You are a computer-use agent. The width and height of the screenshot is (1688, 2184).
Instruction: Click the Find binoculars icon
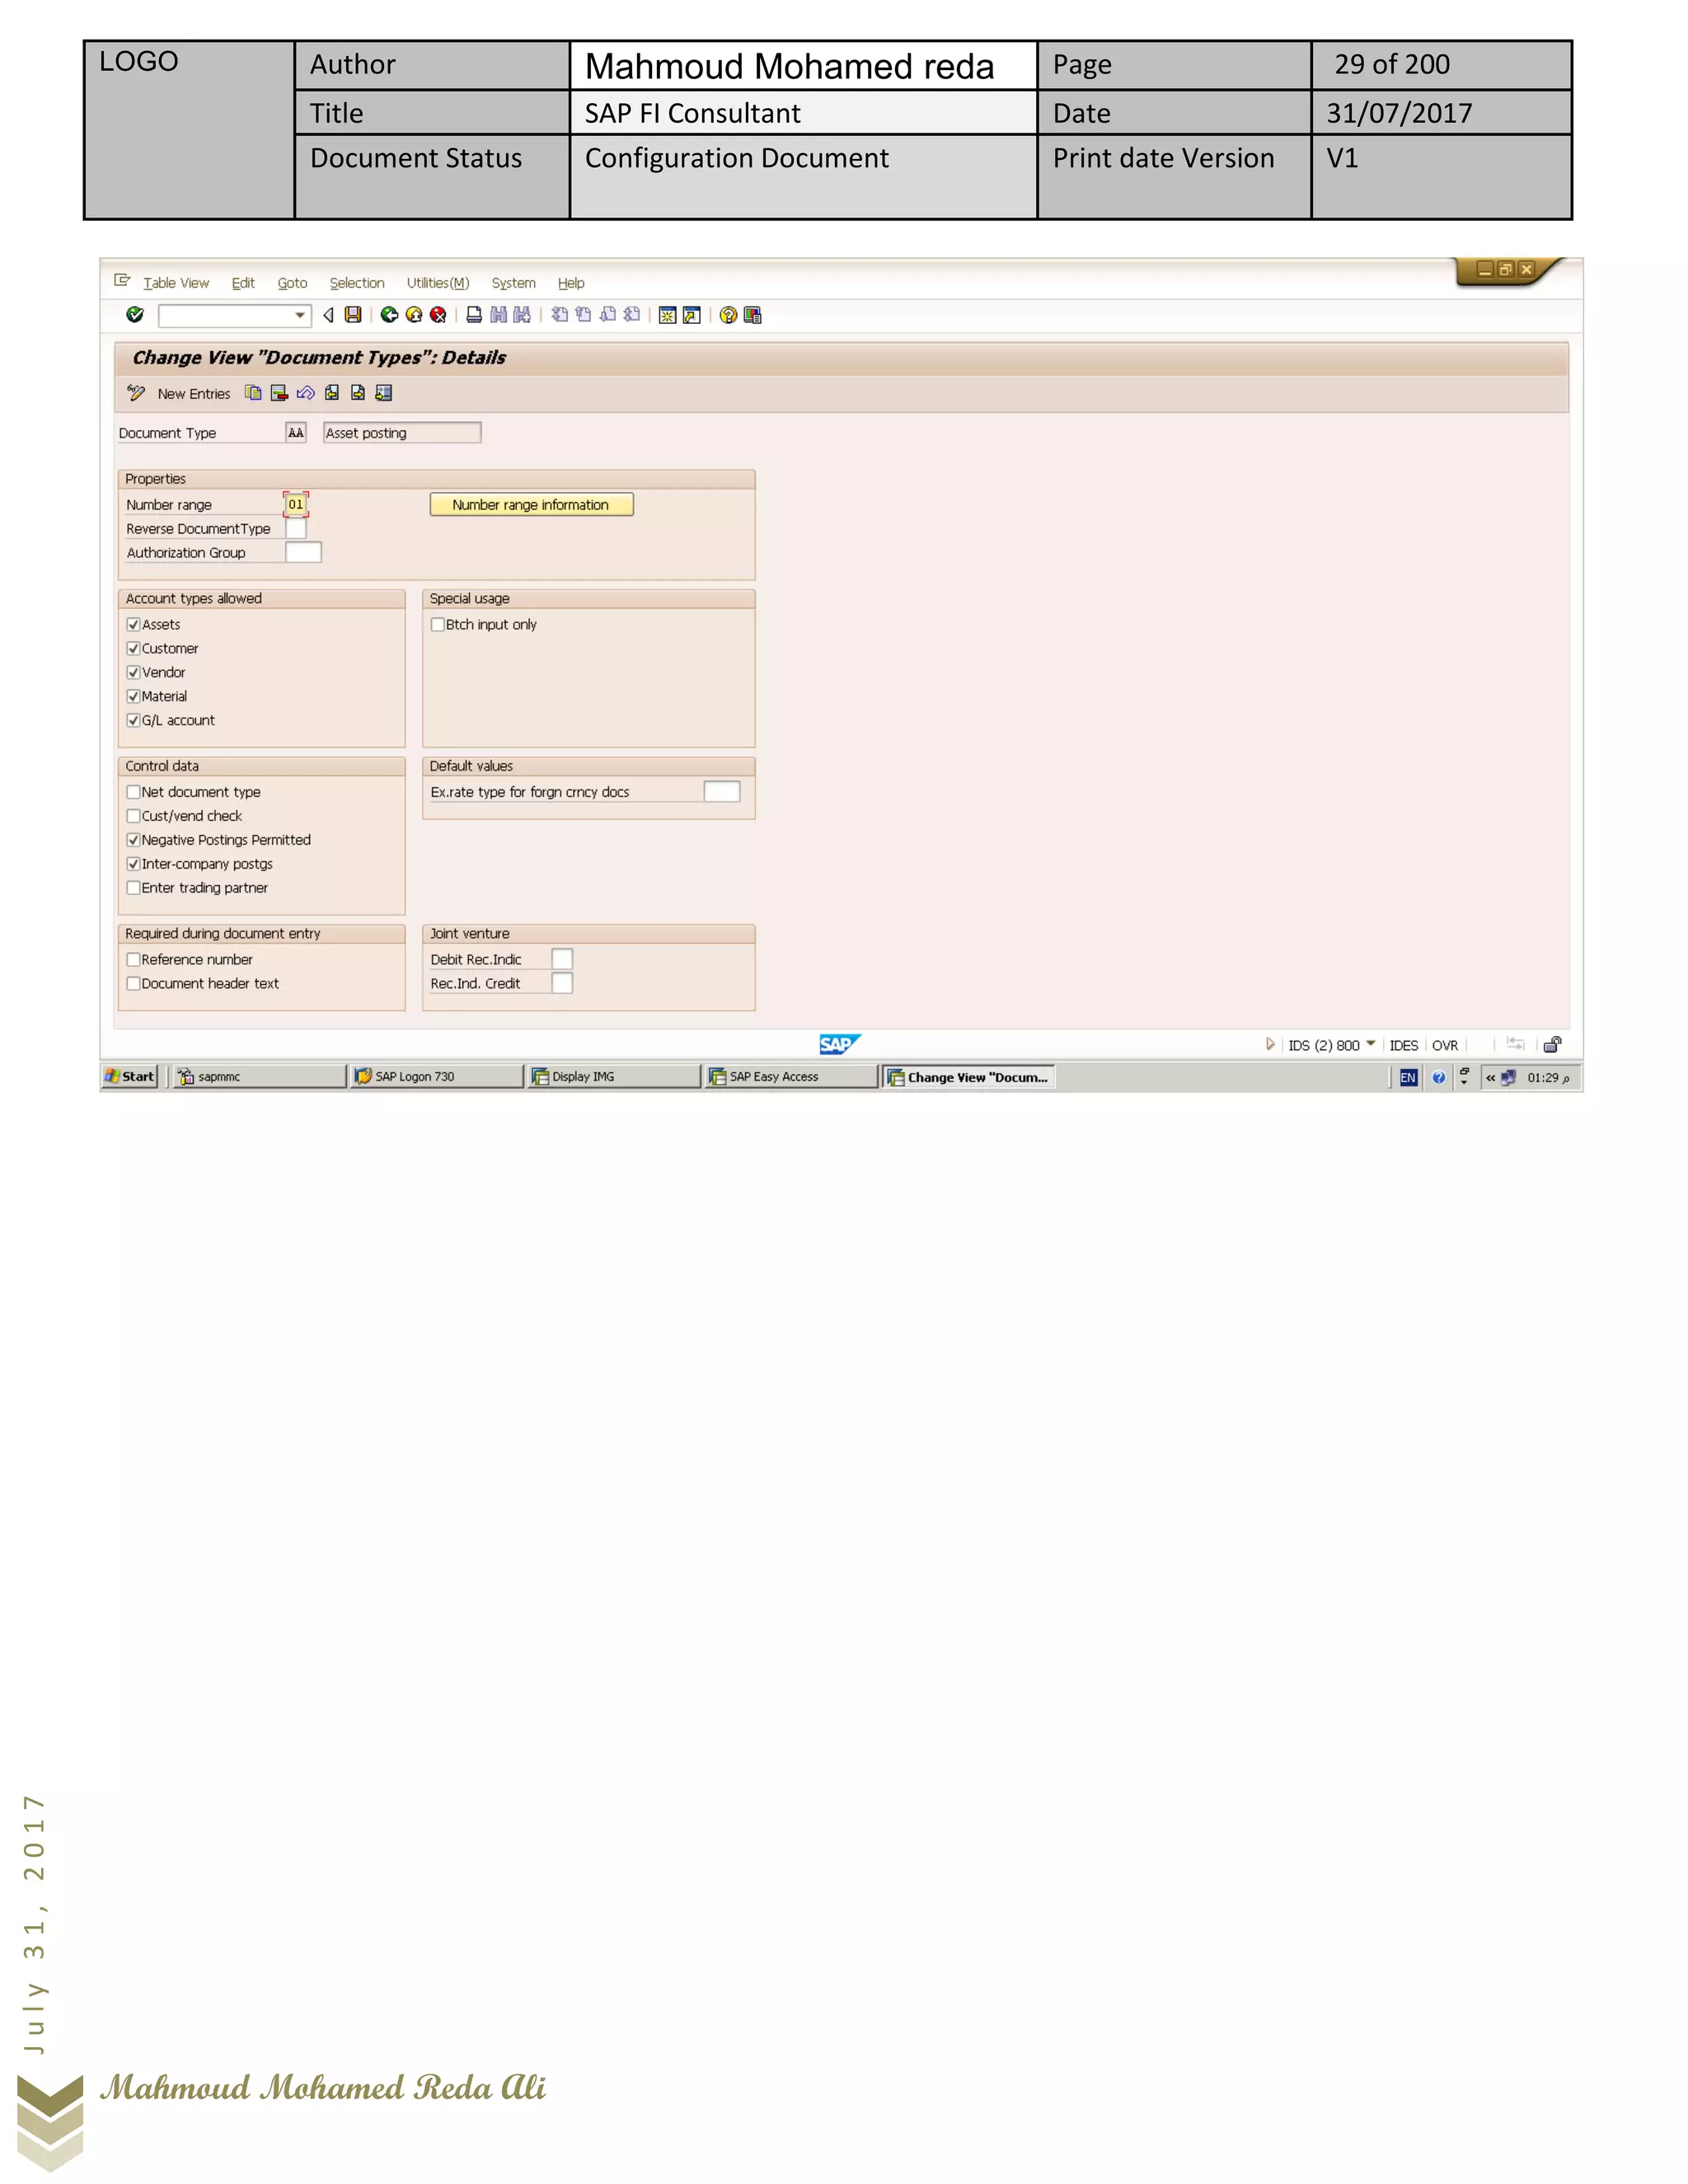[x=498, y=315]
